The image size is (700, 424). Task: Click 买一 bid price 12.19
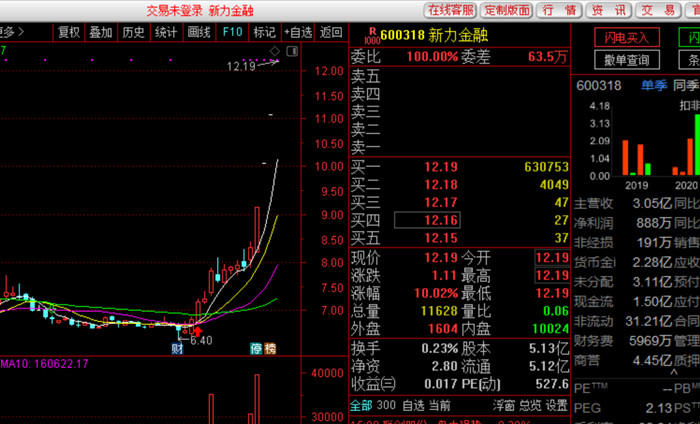click(x=441, y=167)
